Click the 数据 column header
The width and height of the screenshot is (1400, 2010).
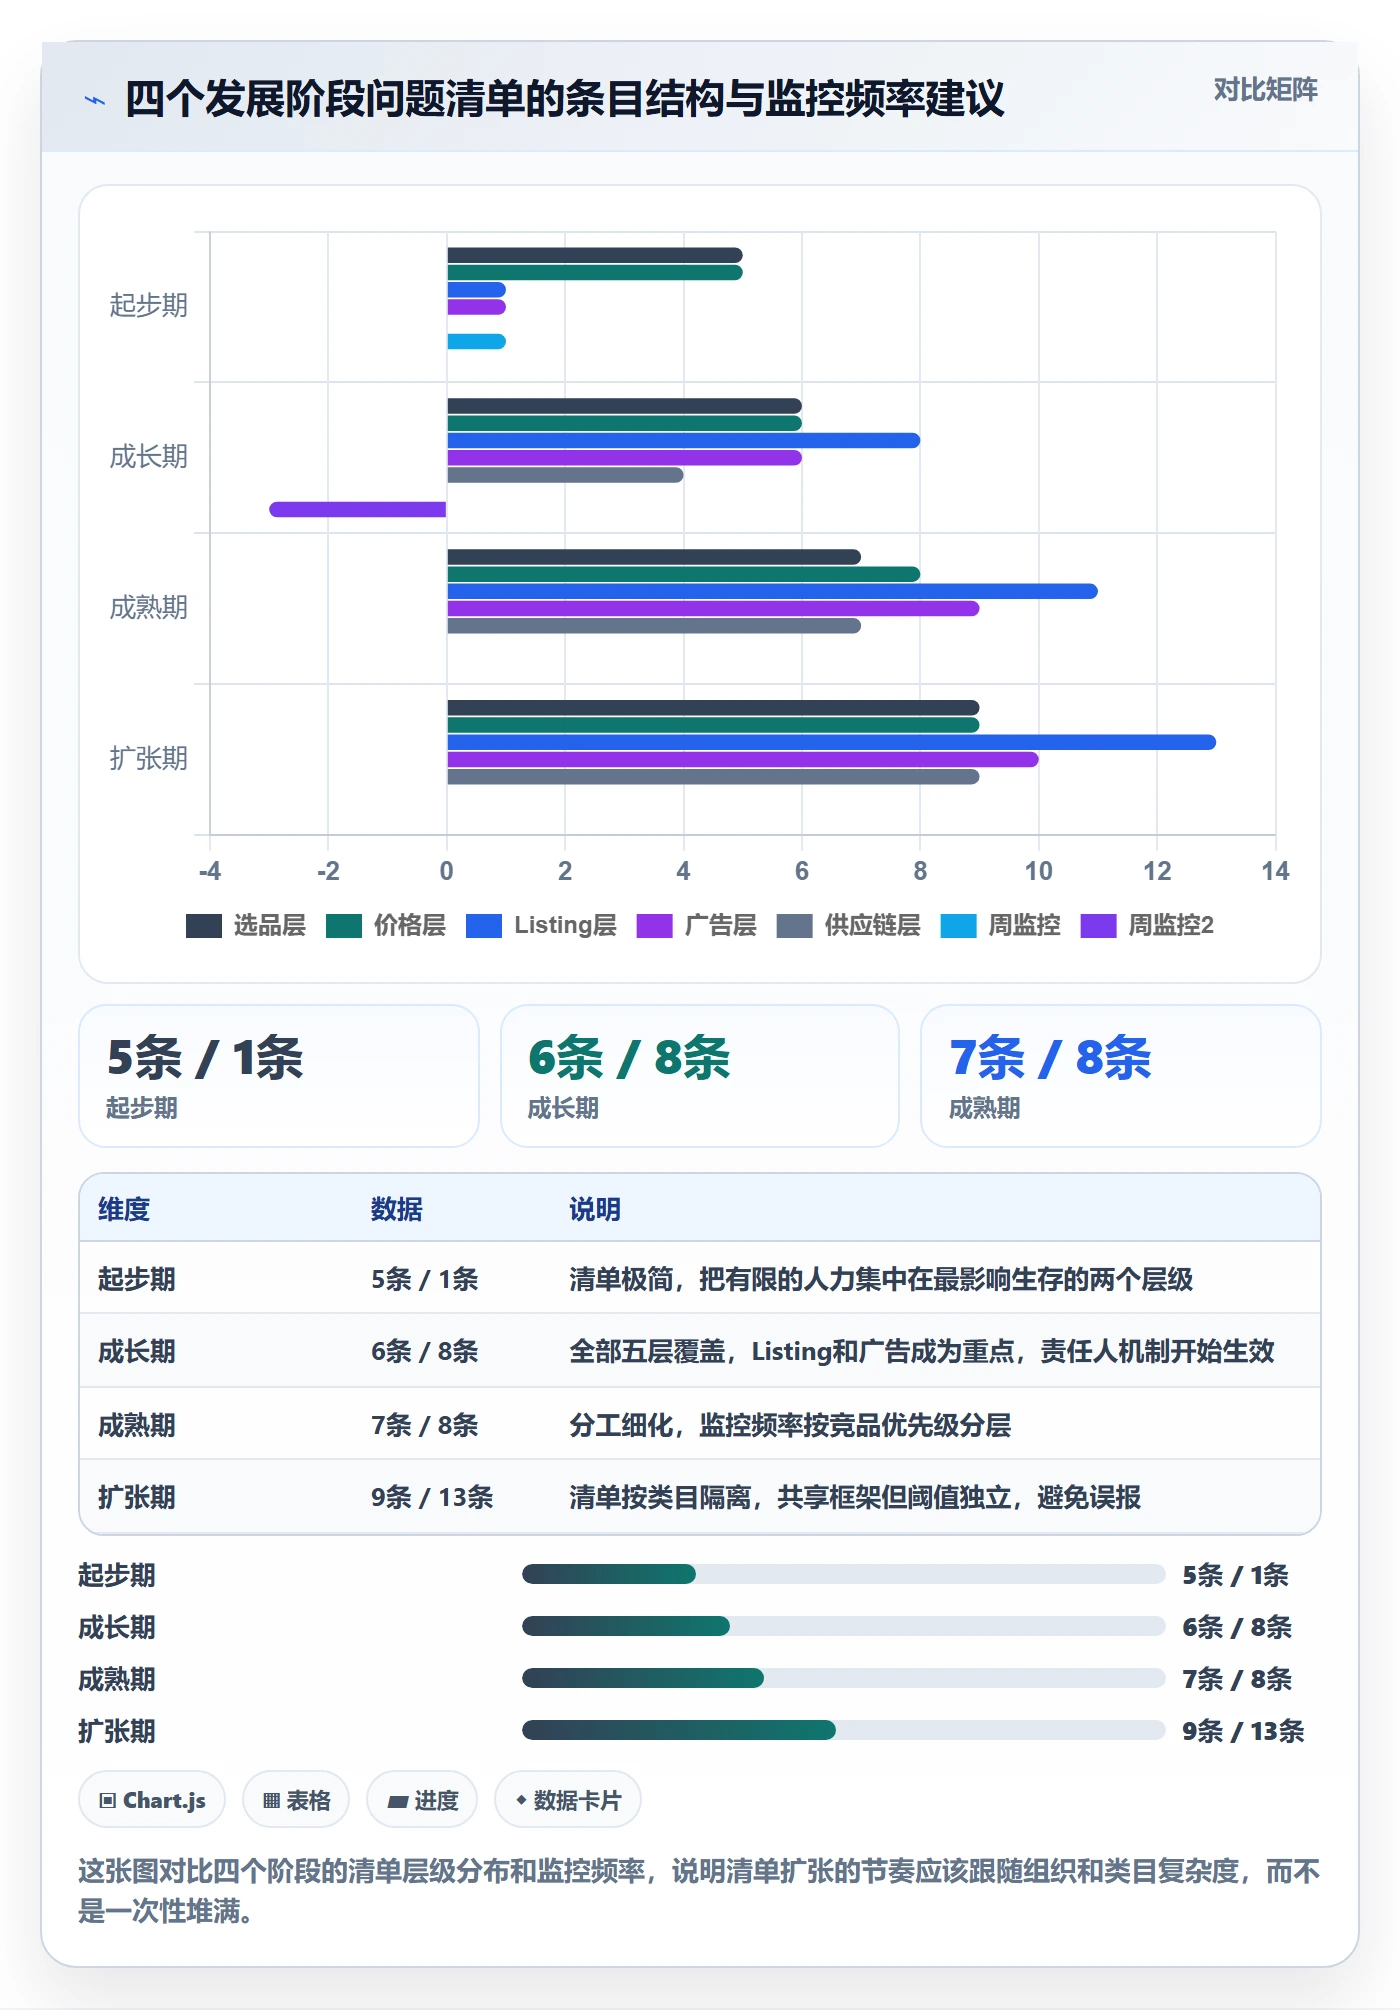(397, 1209)
